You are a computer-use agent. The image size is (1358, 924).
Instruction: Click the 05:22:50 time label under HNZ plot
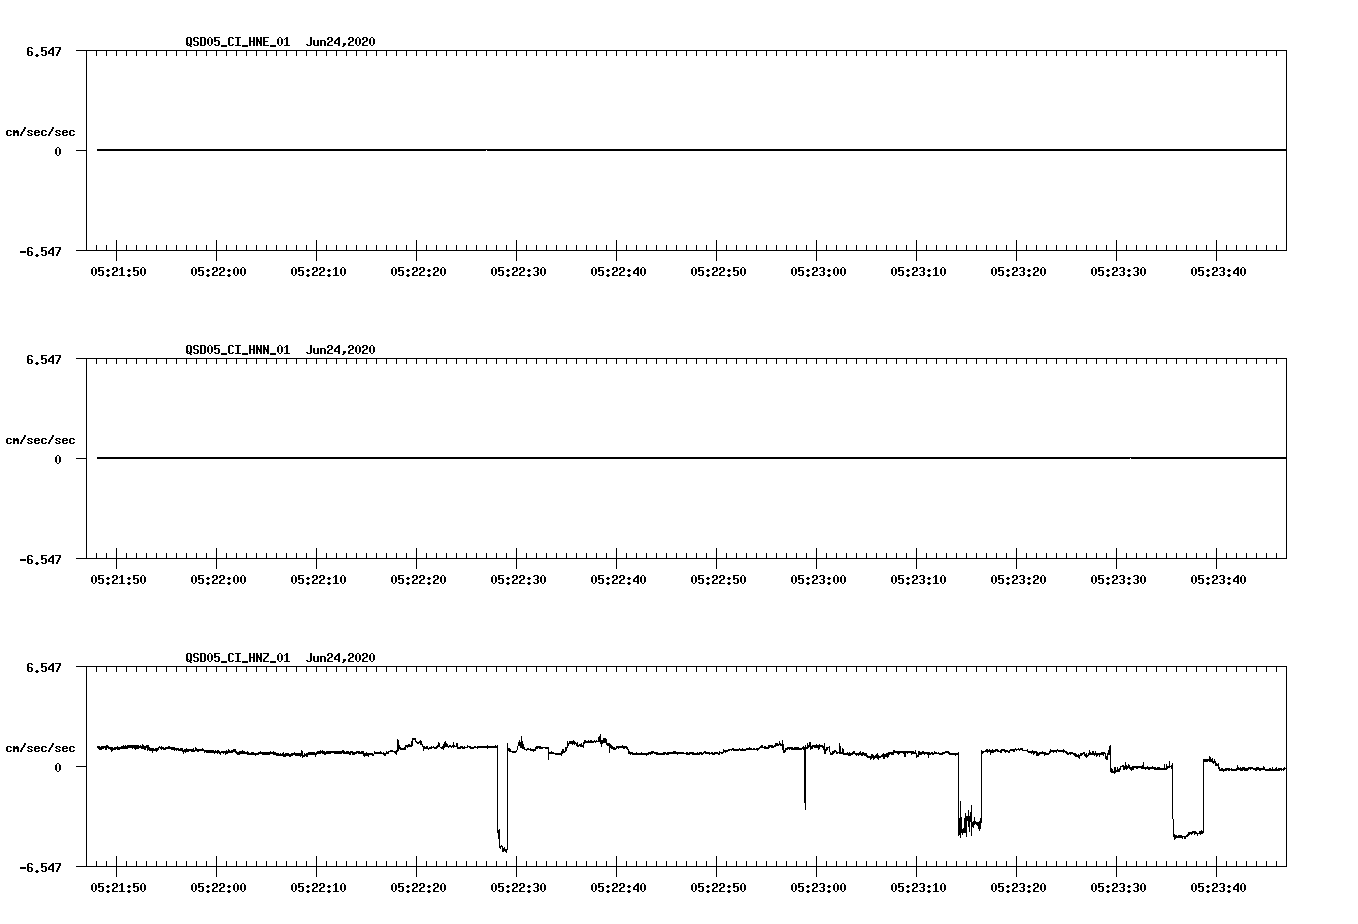pos(718,887)
